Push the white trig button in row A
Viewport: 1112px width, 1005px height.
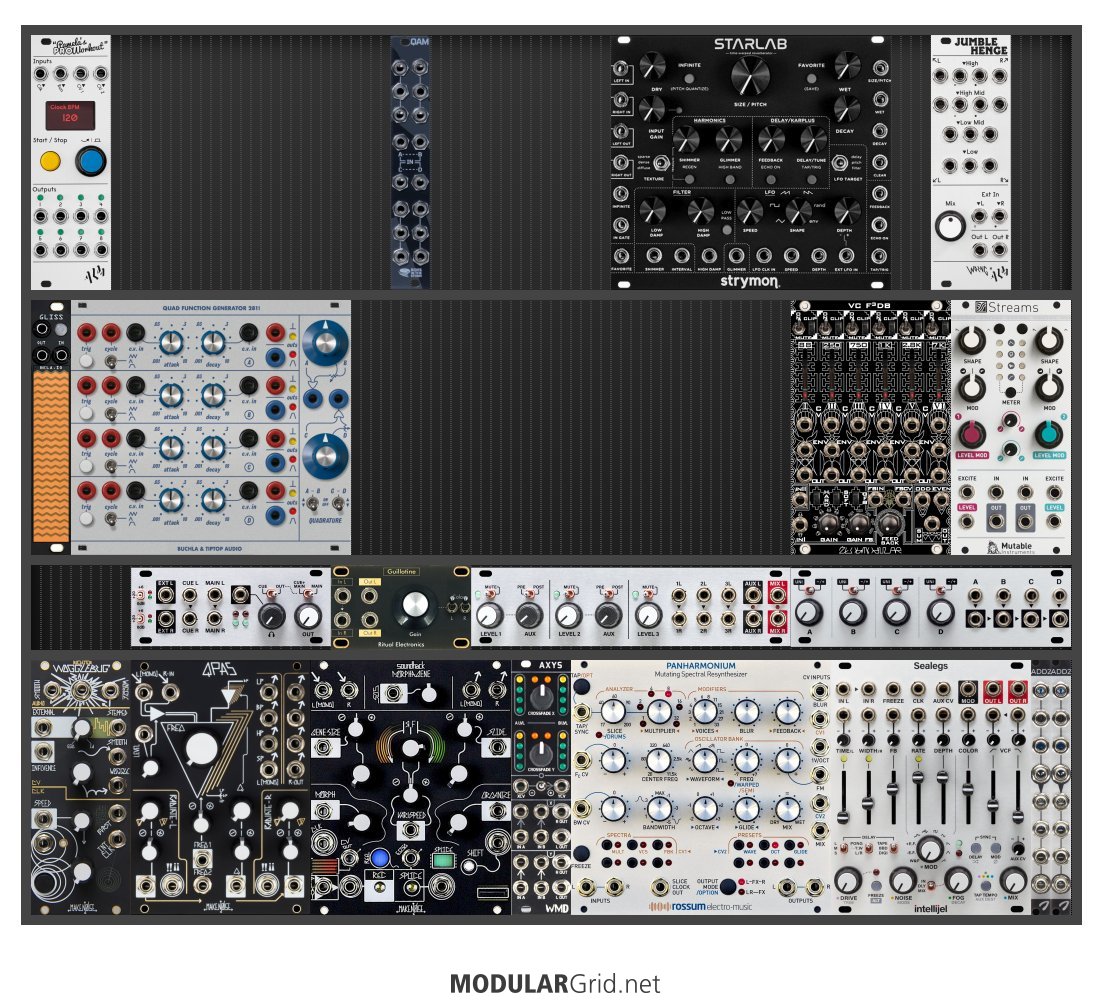[86, 361]
